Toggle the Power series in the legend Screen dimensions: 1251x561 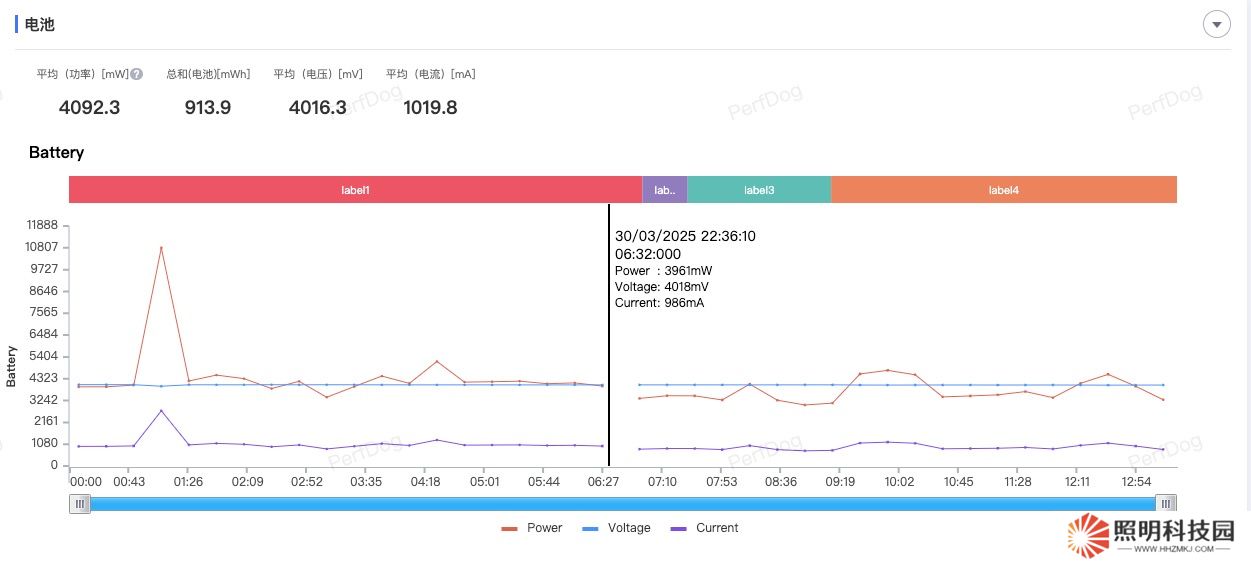tap(532, 528)
